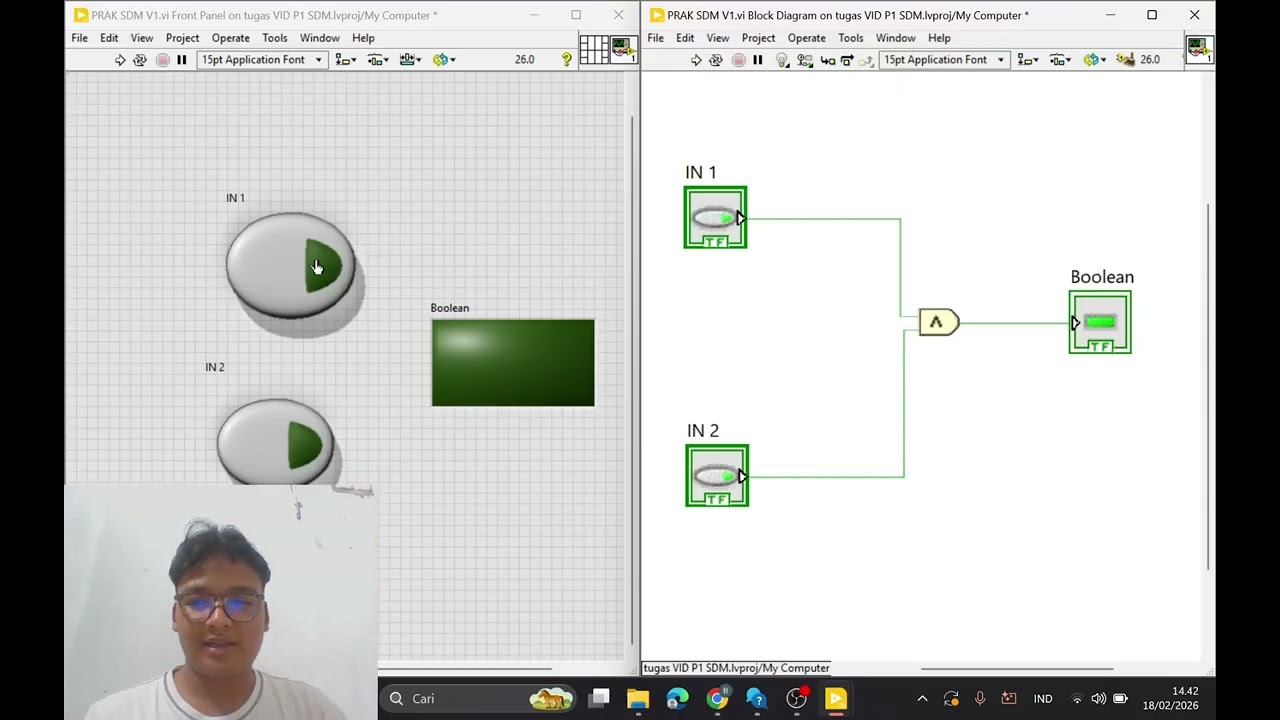Viewport: 1280px width, 720px height.
Task: Open font dropdown in Block Diagram toolbar
Action: (x=943, y=60)
